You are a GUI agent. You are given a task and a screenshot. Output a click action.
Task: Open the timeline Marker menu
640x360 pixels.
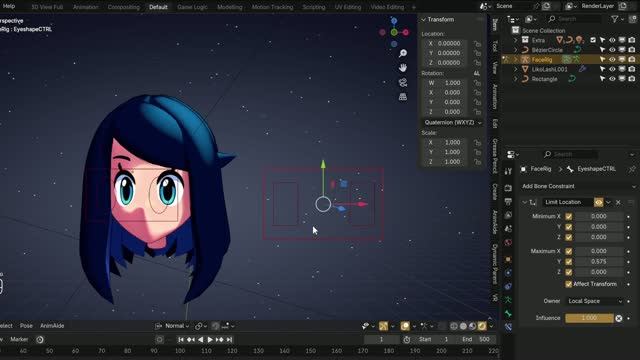click(19, 340)
